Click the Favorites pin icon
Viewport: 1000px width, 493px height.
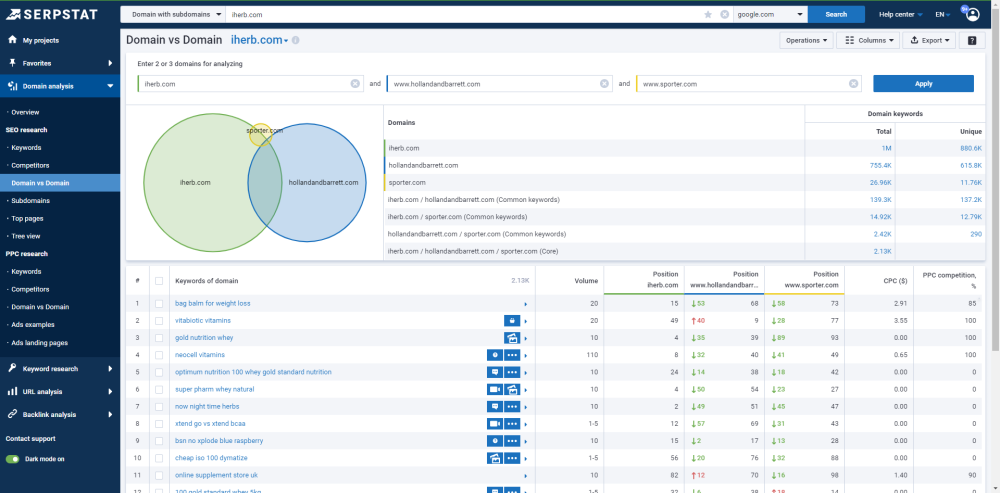[x=11, y=63]
